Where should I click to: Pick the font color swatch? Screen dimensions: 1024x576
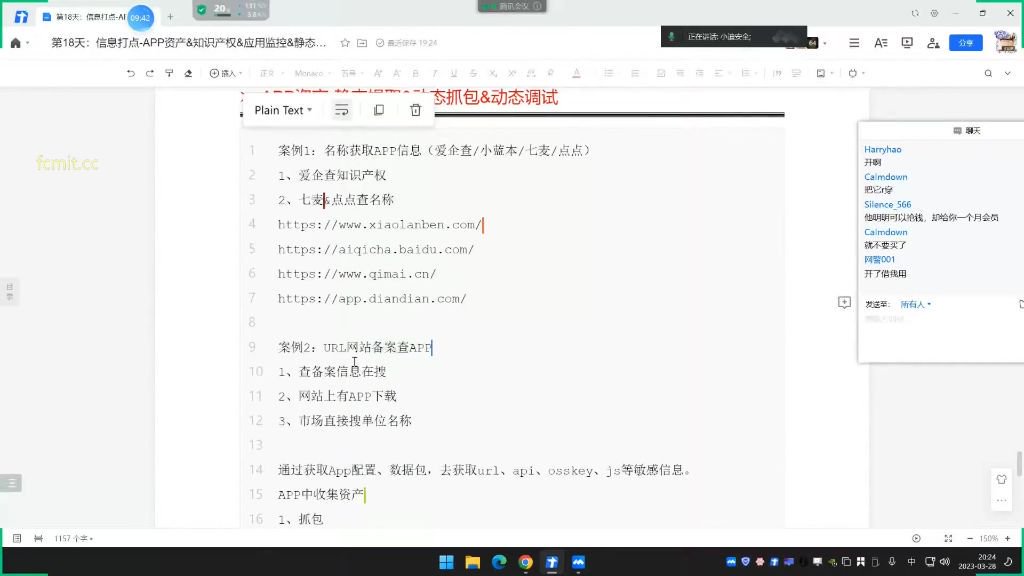(x=576, y=73)
